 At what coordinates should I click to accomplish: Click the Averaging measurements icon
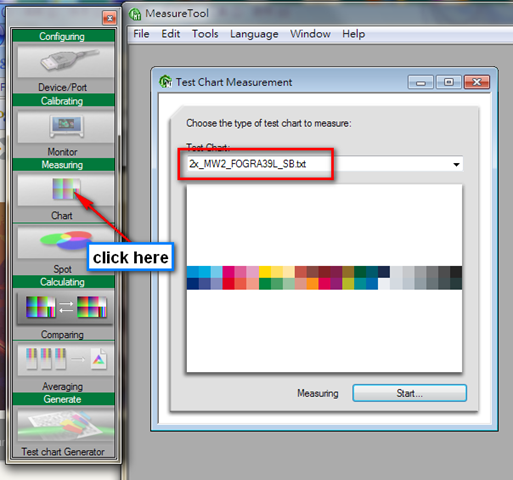click(66, 359)
